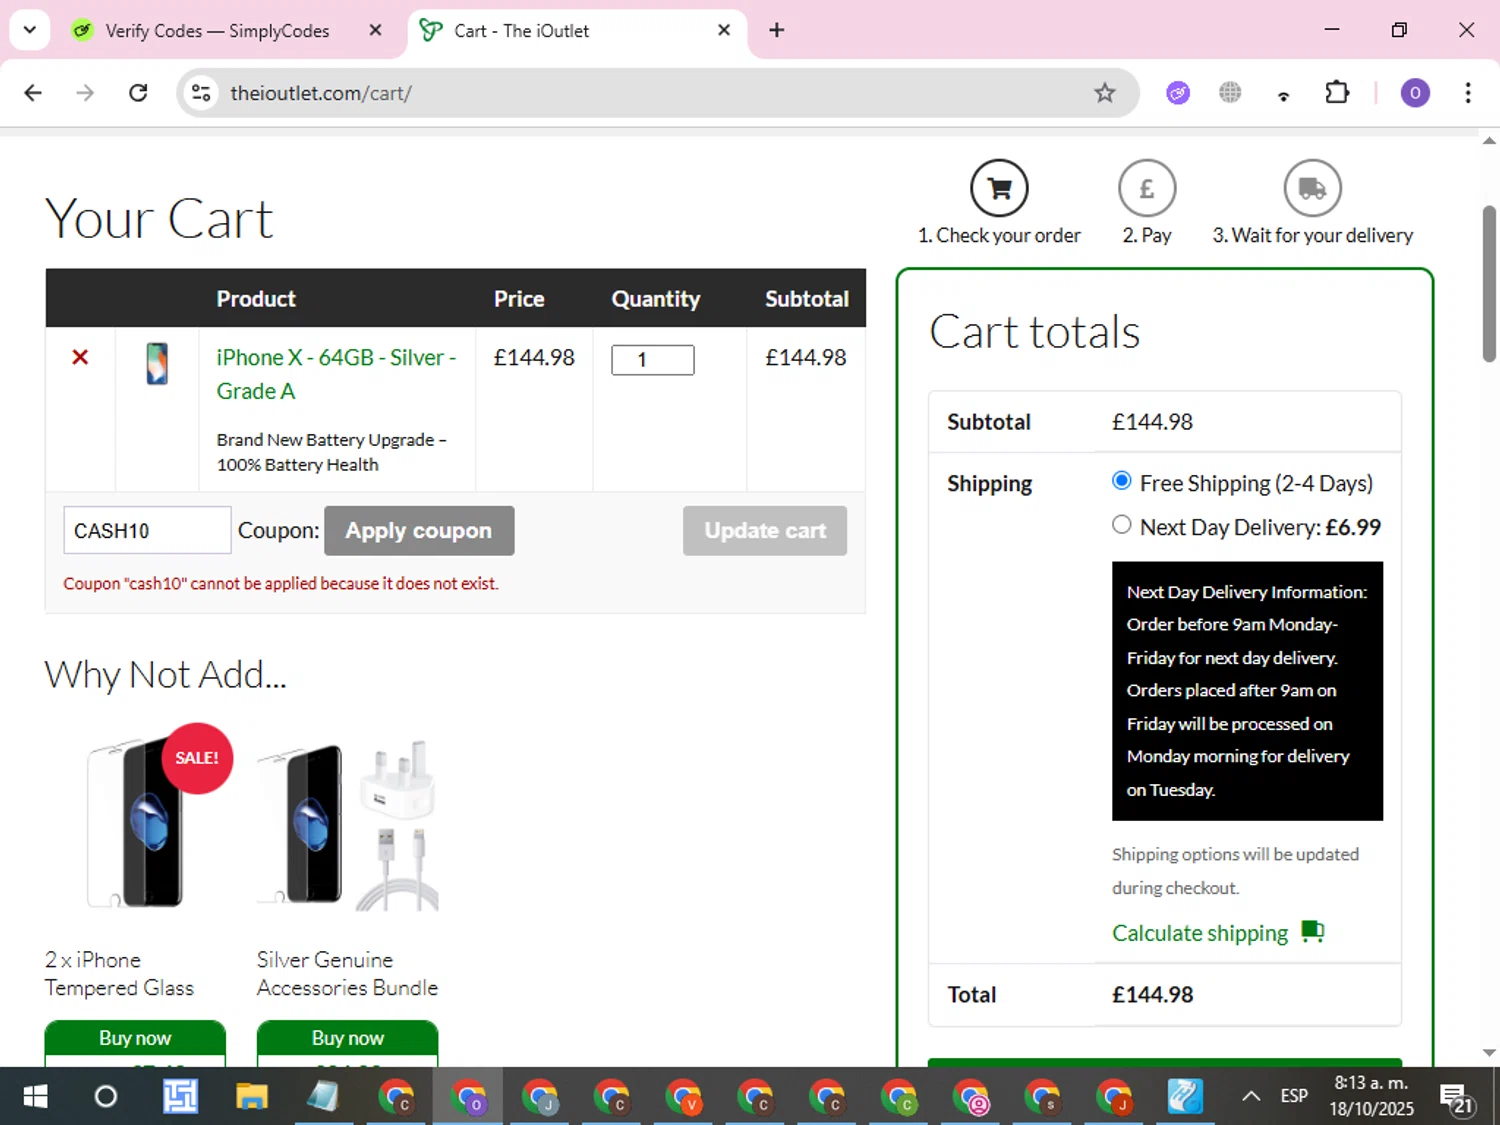Select Next Day Delivery £6.99 option
Screen dimensions: 1500x1125
(x=1122, y=525)
